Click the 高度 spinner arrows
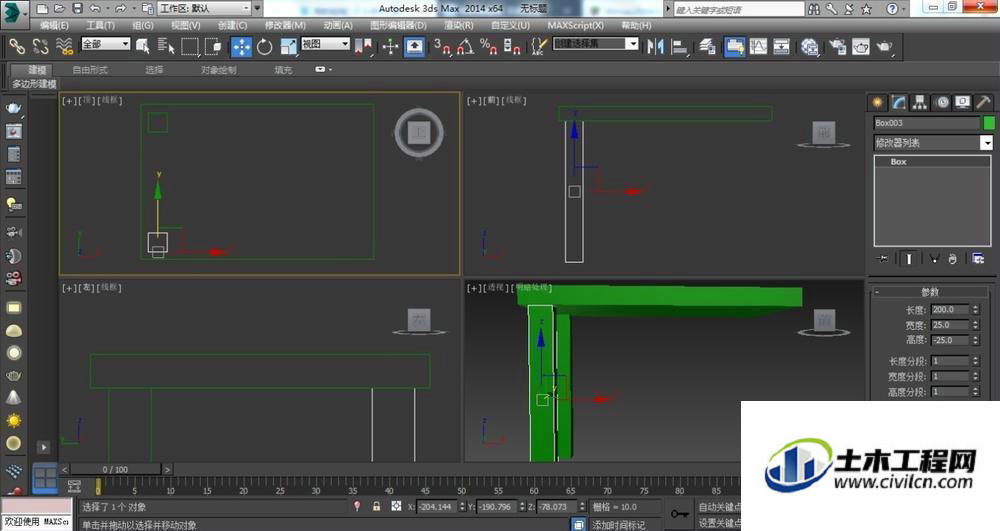This screenshot has height=531, width=1000. click(x=975, y=340)
